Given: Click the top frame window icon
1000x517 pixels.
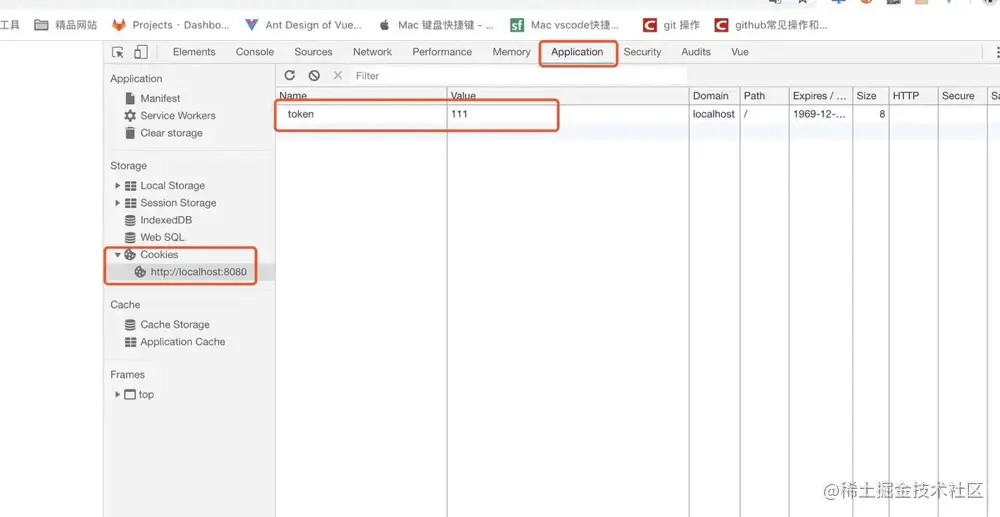Looking at the screenshot, I should (130, 395).
